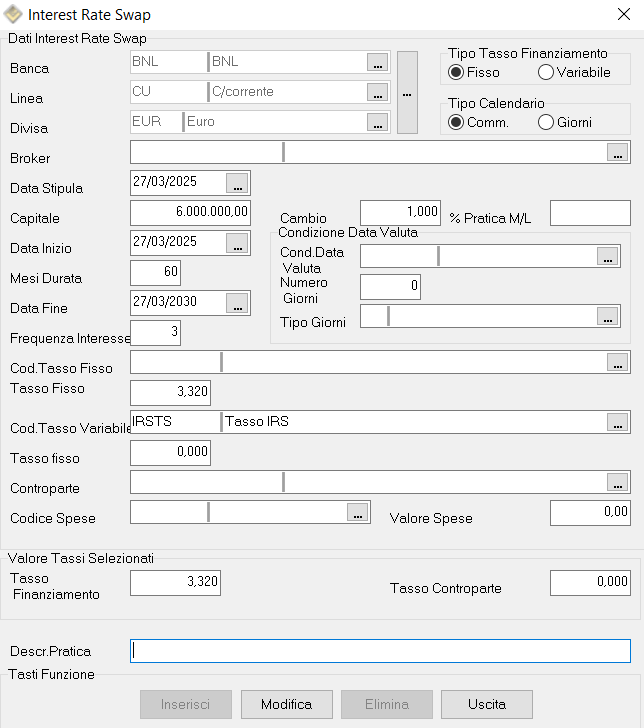644x728 pixels.
Task: Open the Banca lookup browse button
Action: click(377, 62)
